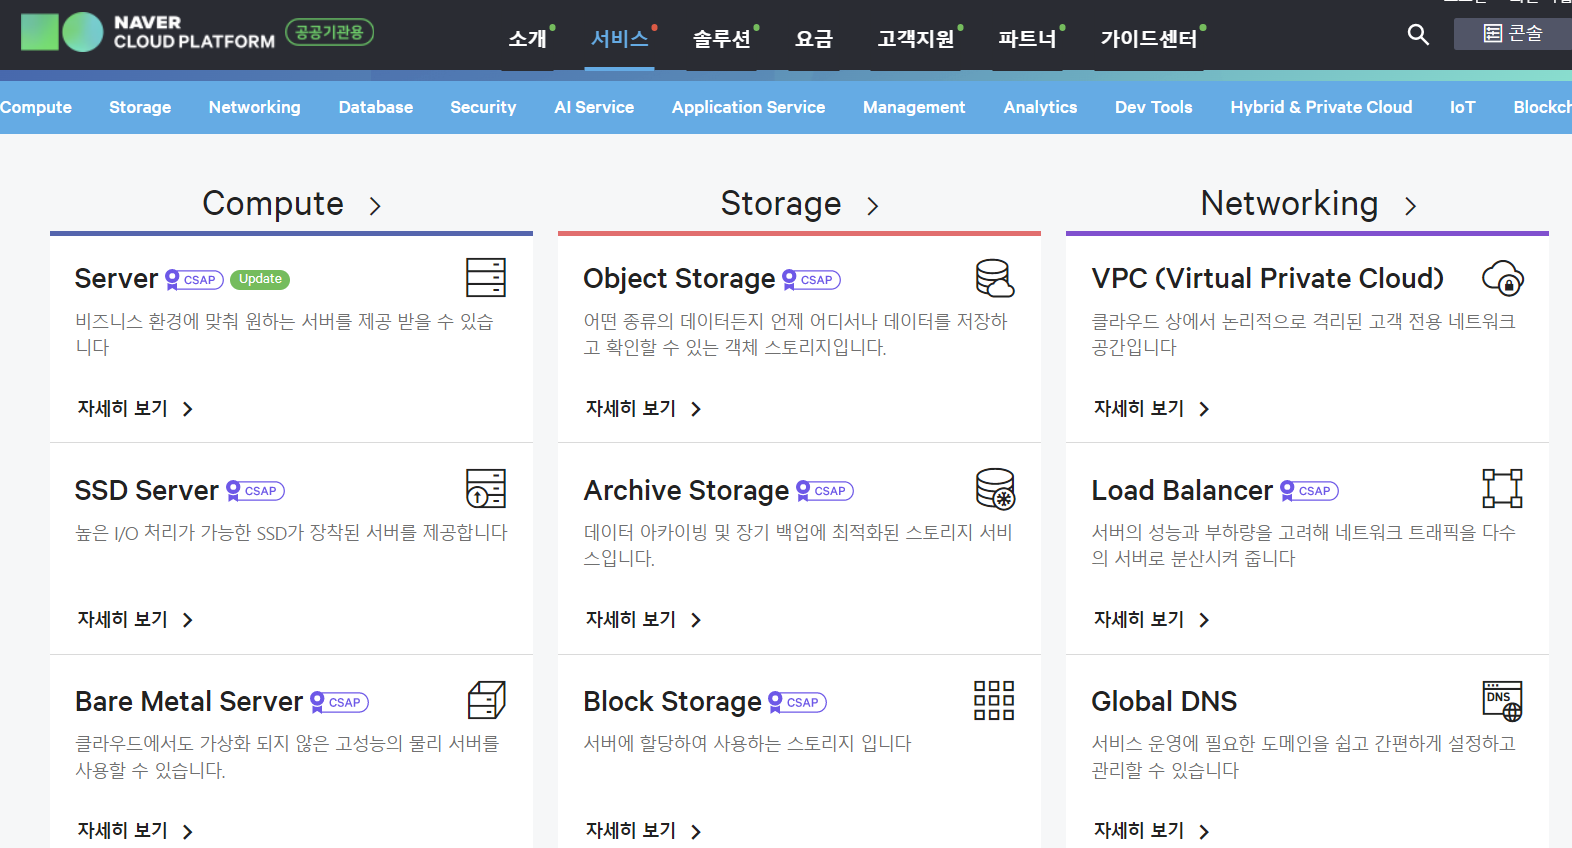The width and height of the screenshot is (1572, 848).
Task: Click the Object Storage database icon
Action: click(x=995, y=278)
